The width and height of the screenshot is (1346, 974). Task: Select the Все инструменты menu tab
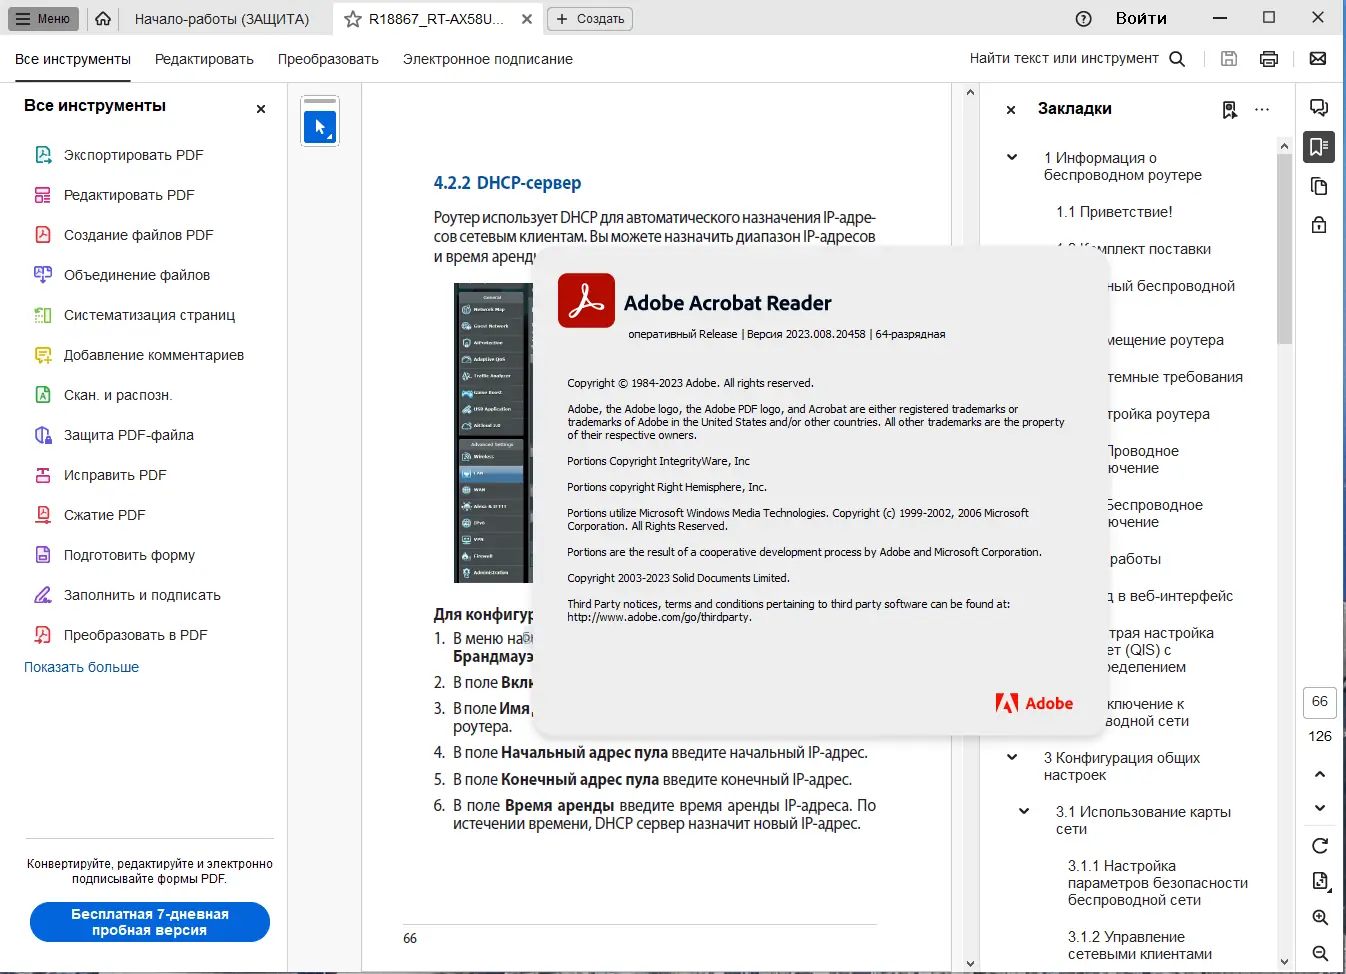pos(73,59)
